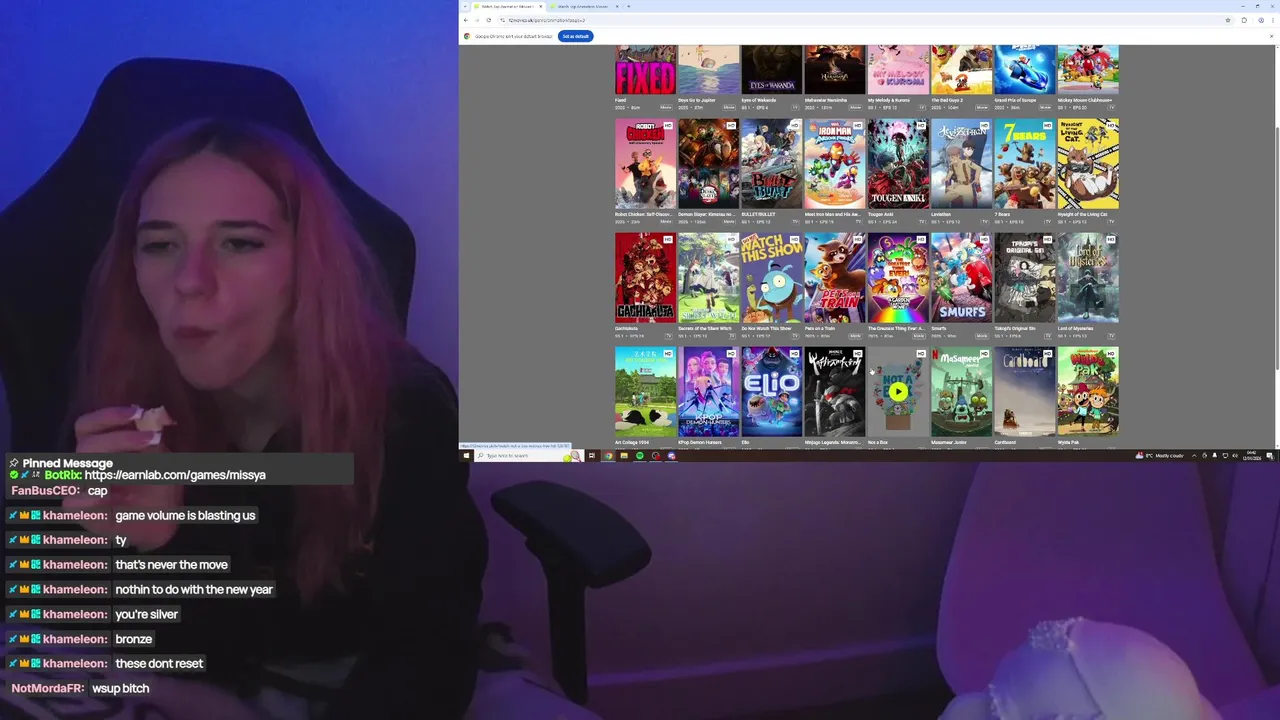Open the Iron Man Awesome Friends poster
The height and width of the screenshot is (720, 1280).
(835, 164)
